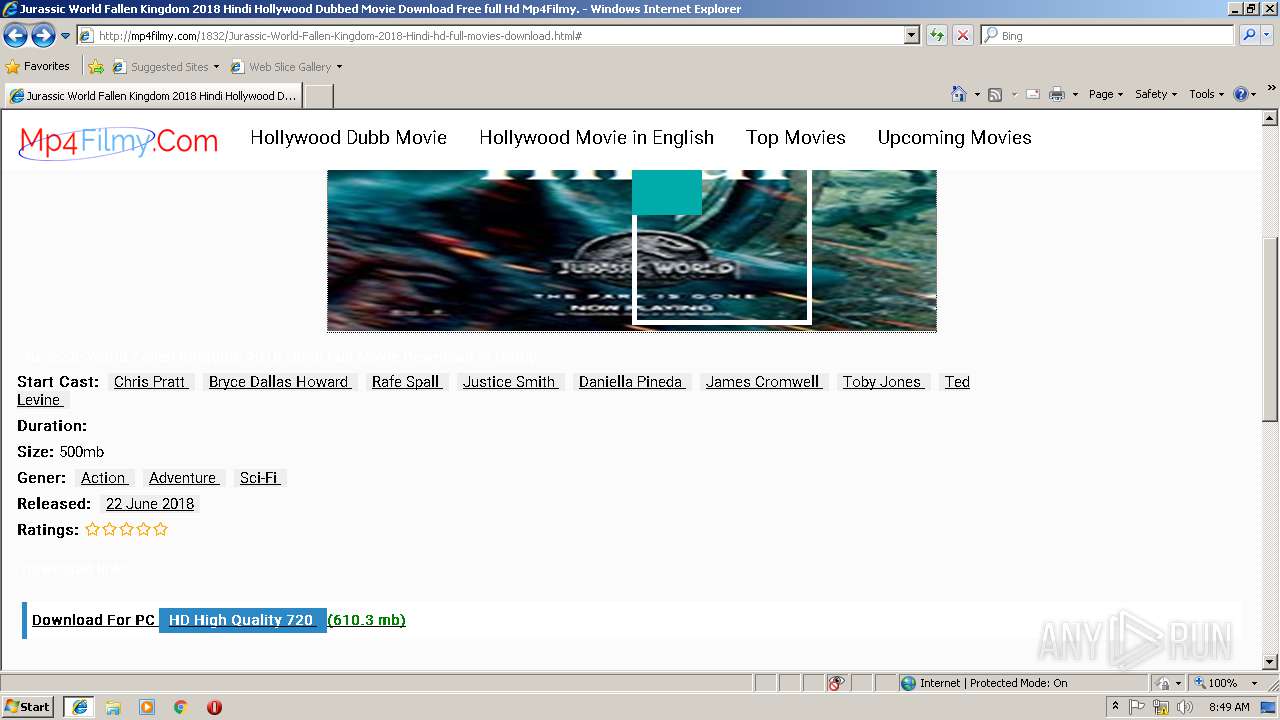1280x720 pixels.
Task: Click the 22 June 2018 release link
Action: pyautogui.click(x=150, y=504)
